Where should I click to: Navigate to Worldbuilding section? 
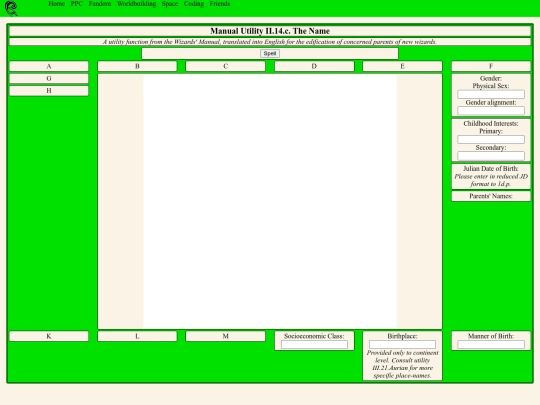(136, 4)
